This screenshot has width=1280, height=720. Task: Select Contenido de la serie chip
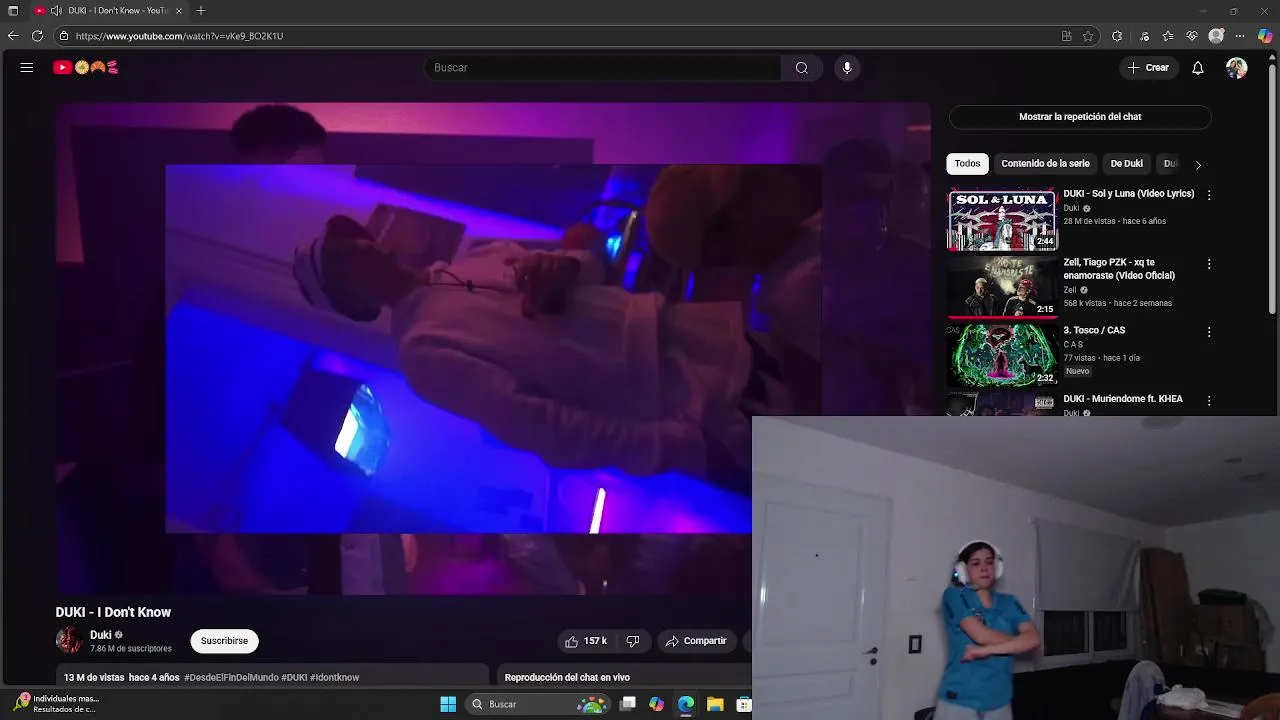point(1045,163)
